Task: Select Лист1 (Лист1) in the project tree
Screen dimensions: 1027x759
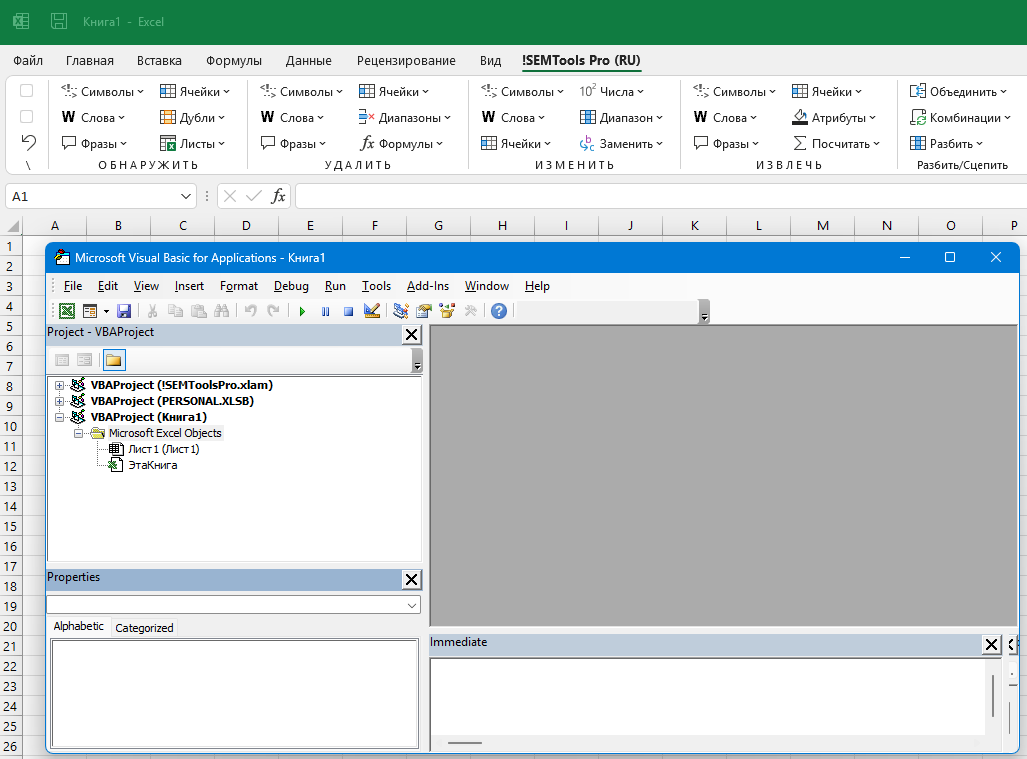Action: (x=164, y=449)
